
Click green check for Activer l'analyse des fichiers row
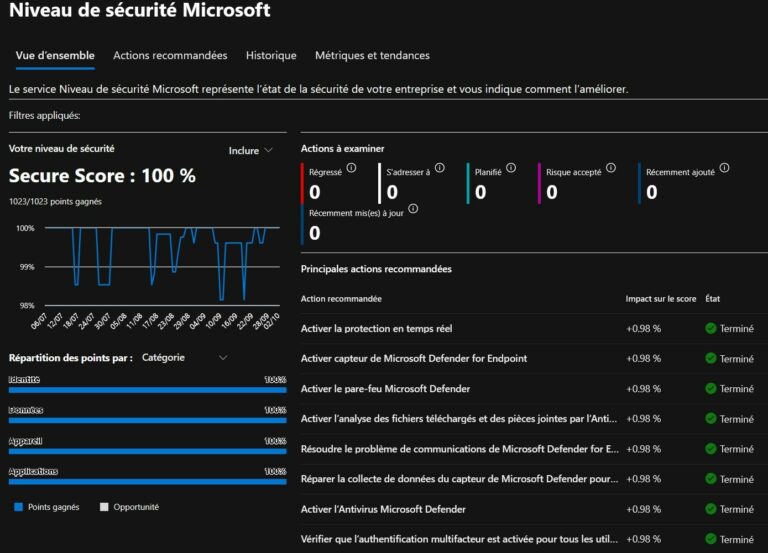click(711, 419)
